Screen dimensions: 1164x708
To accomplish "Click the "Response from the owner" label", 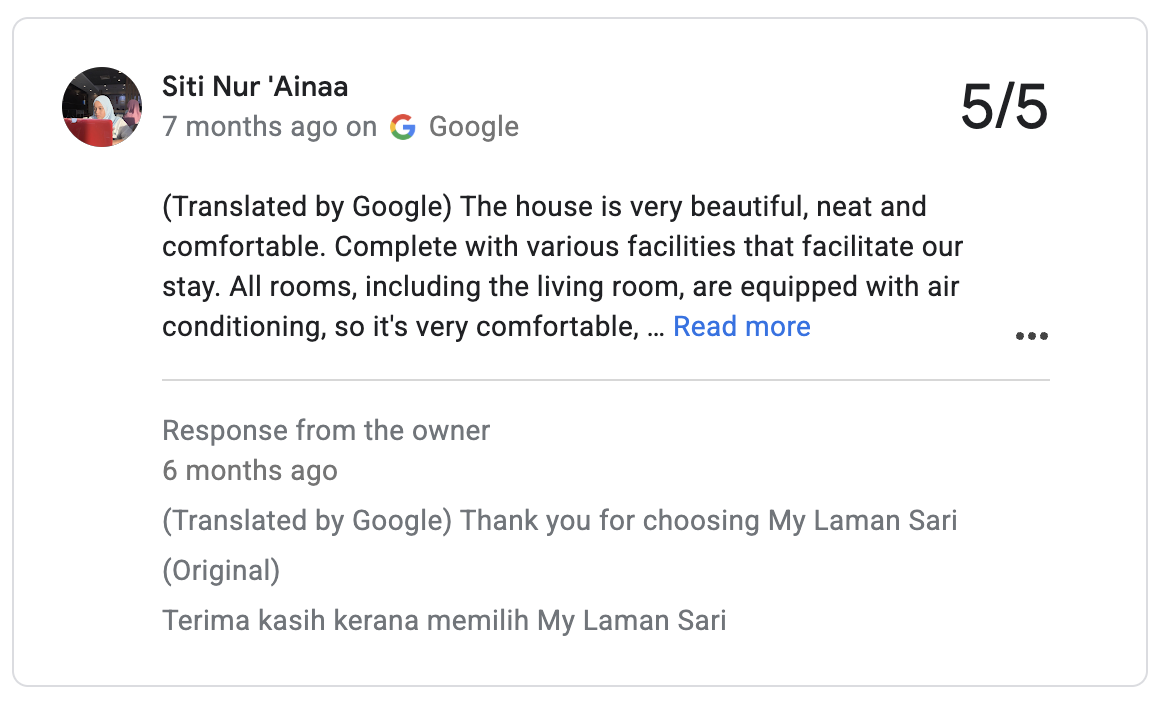I will point(326,430).
